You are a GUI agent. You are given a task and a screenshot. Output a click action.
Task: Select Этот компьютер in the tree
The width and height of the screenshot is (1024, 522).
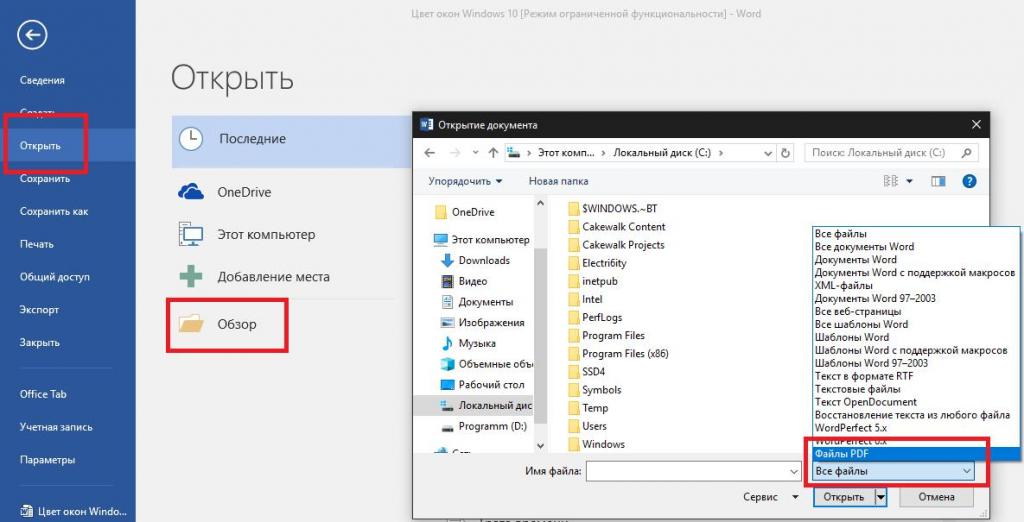[481, 240]
